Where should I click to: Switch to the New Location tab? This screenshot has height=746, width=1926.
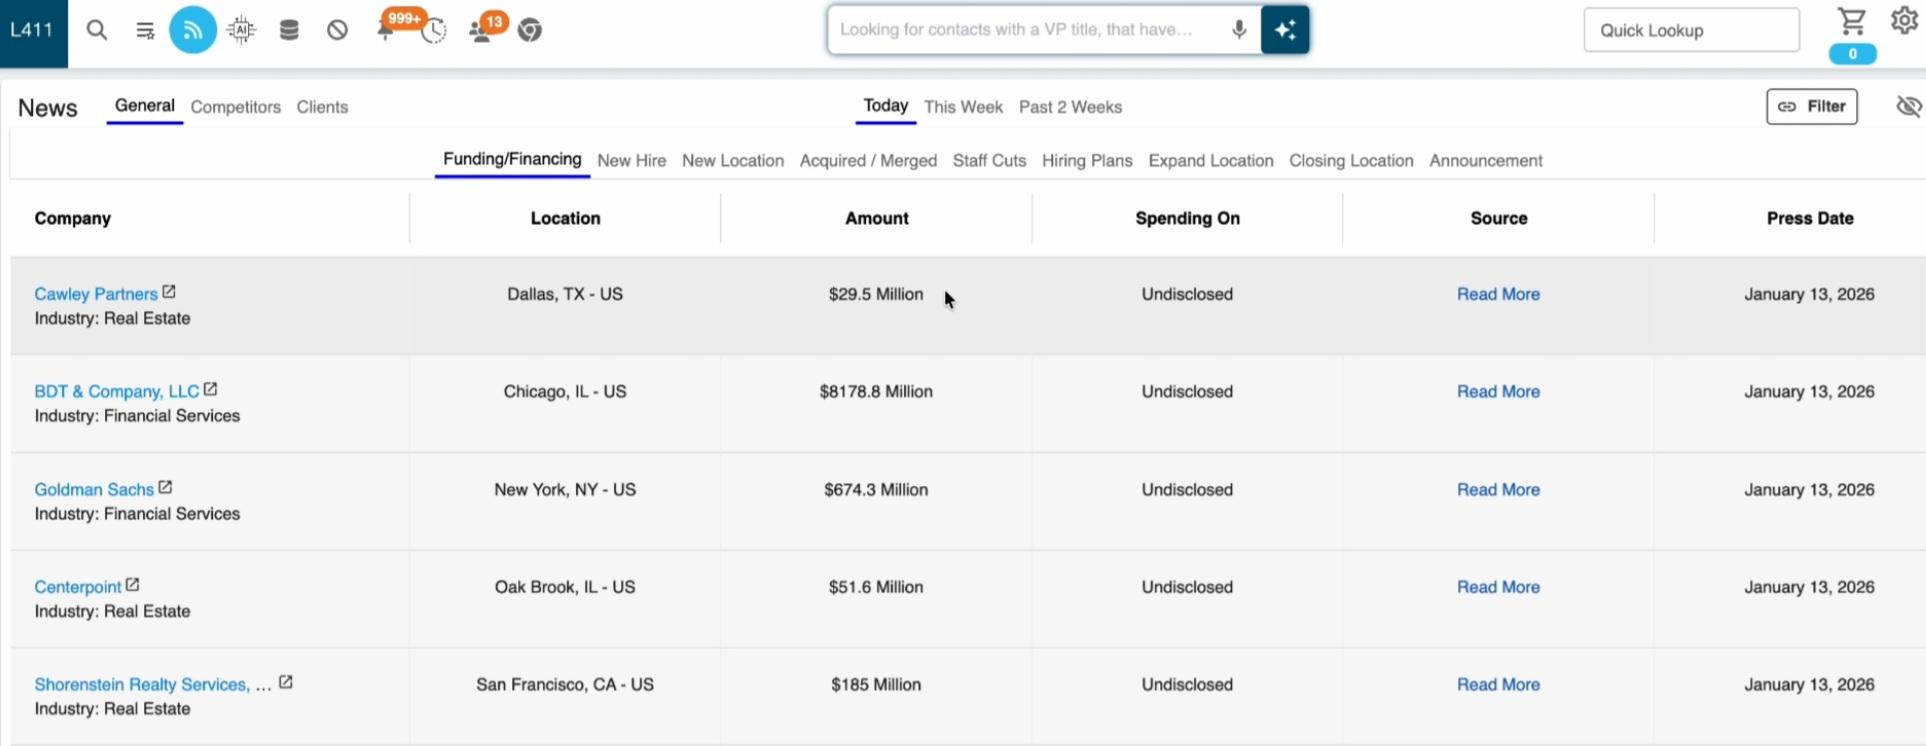(733, 161)
